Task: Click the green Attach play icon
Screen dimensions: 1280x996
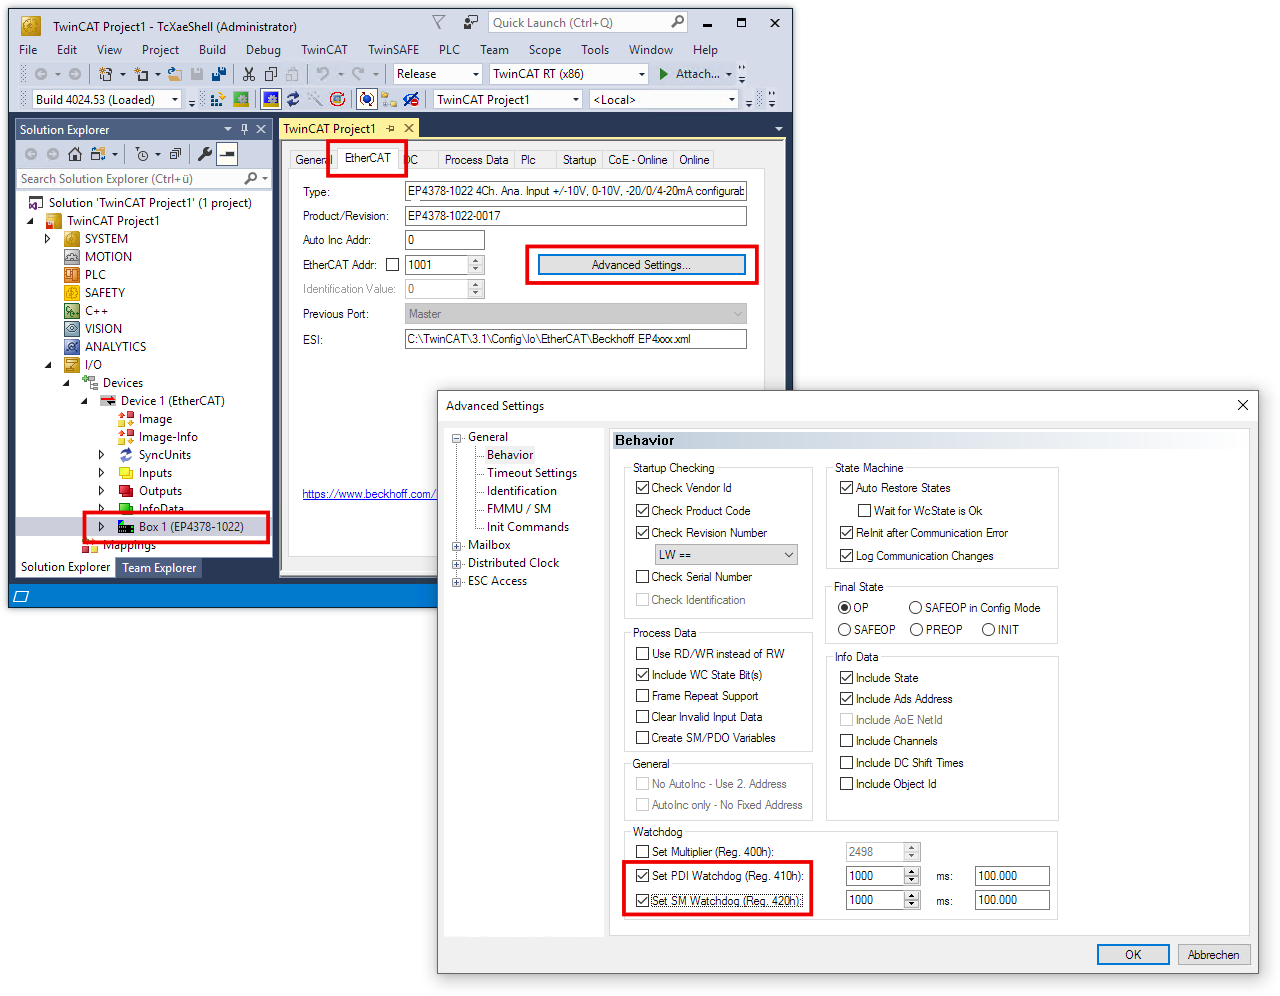Action: click(x=664, y=74)
